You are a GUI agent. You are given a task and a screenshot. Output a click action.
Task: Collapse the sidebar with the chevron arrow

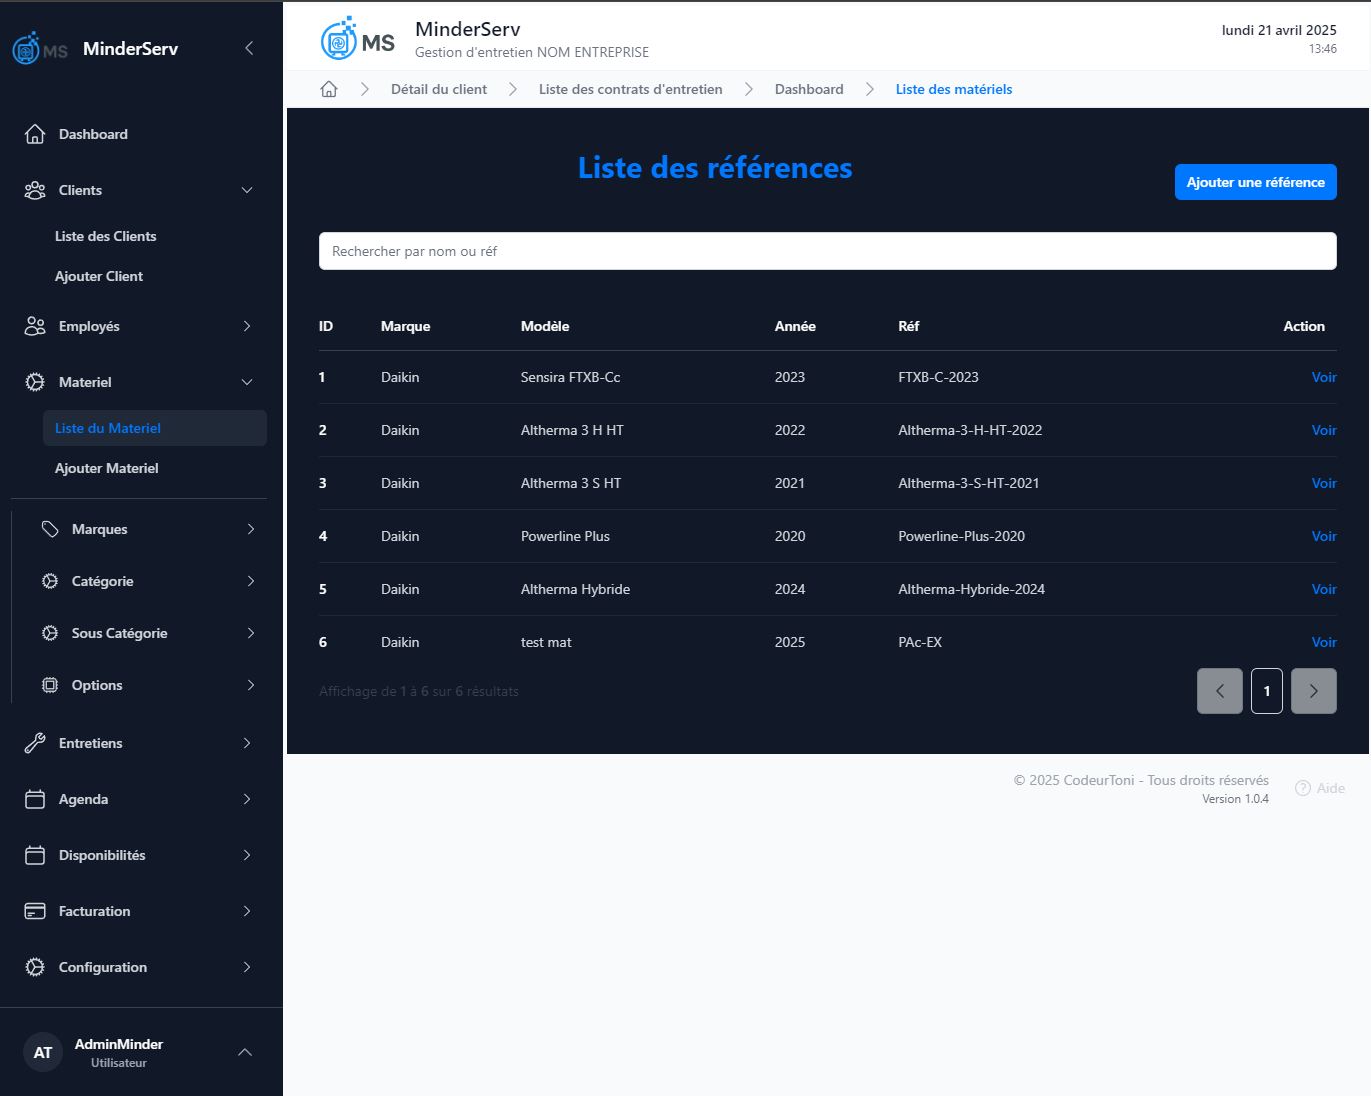tap(248, 47)
